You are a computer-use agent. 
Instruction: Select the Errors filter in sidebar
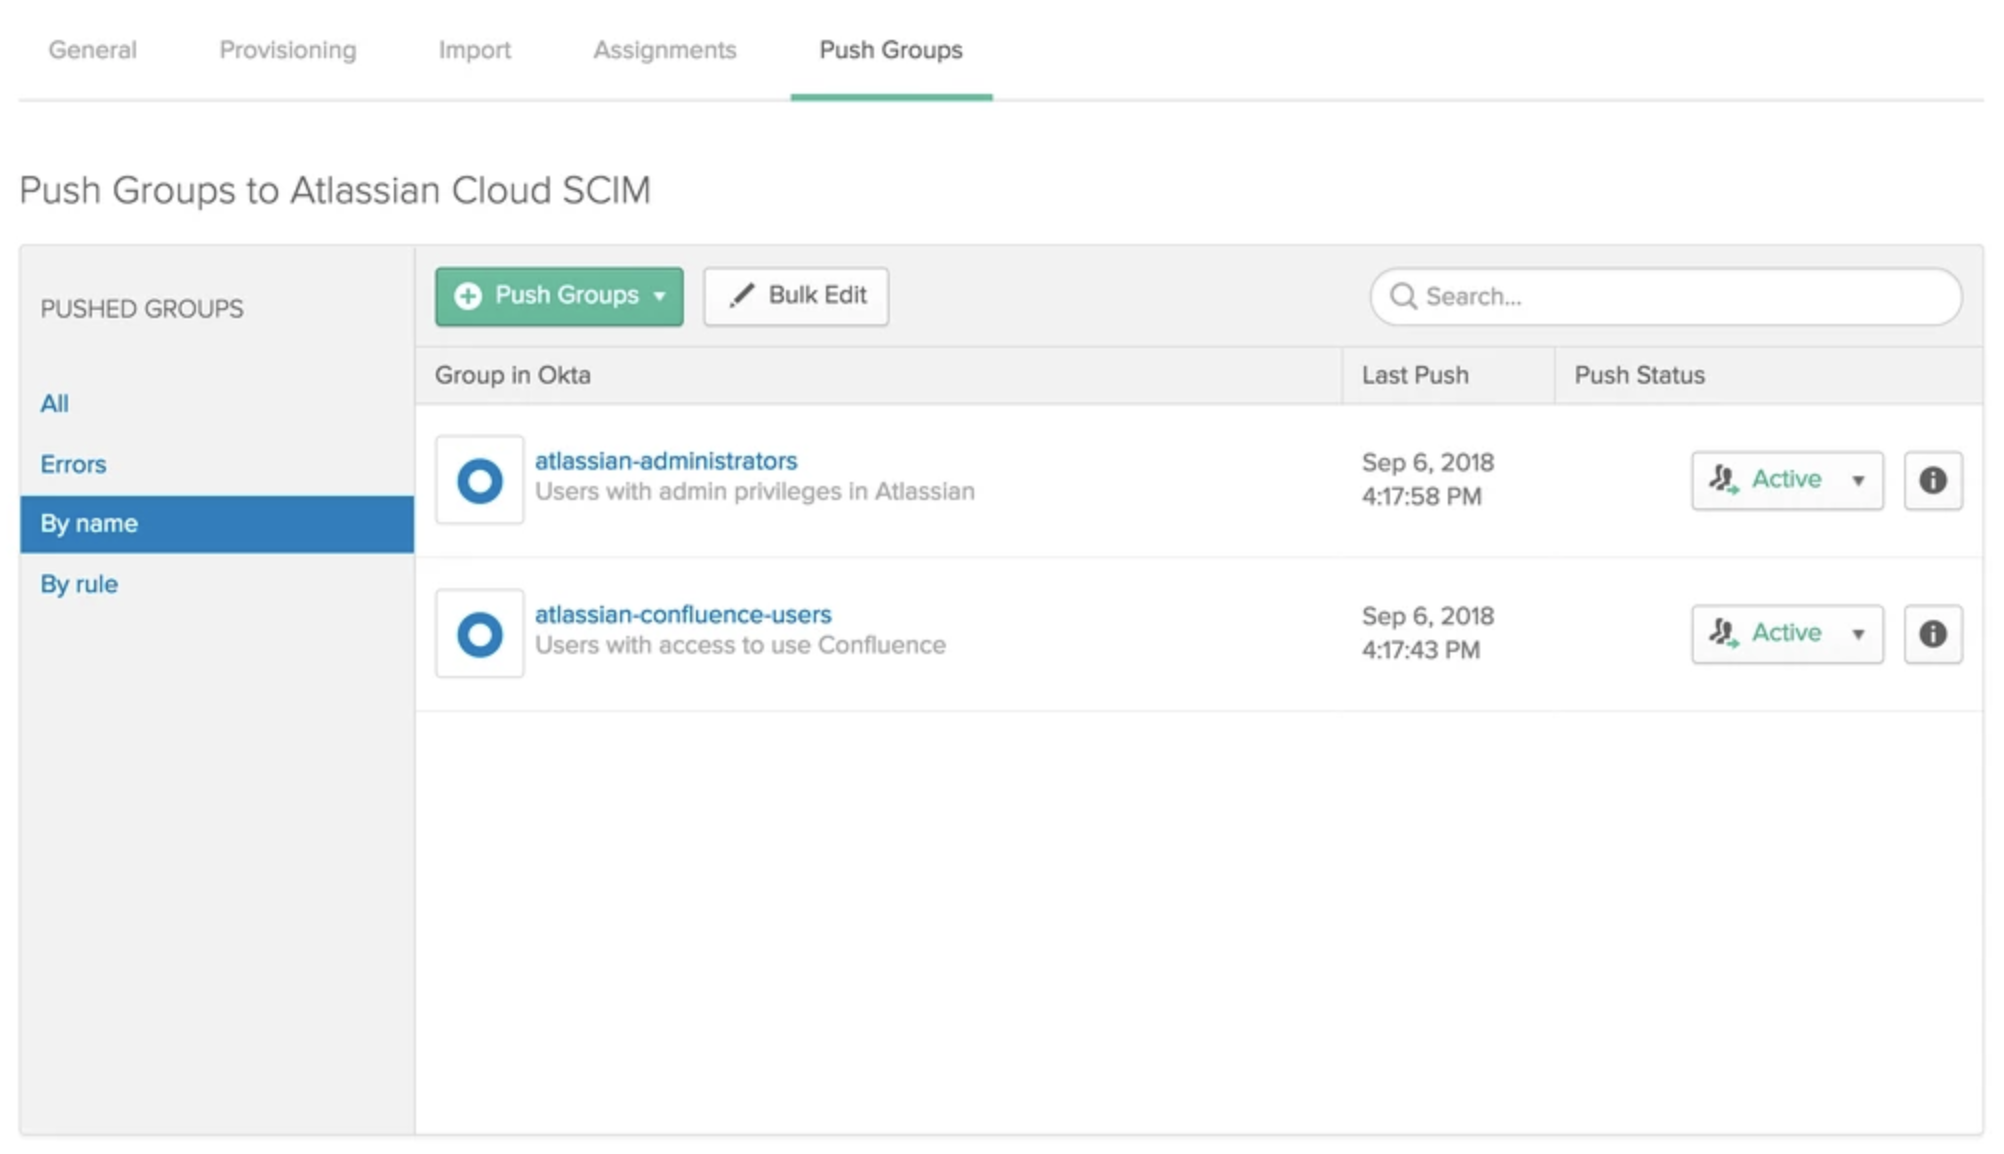pyautogui.click(x=76, y=463)
